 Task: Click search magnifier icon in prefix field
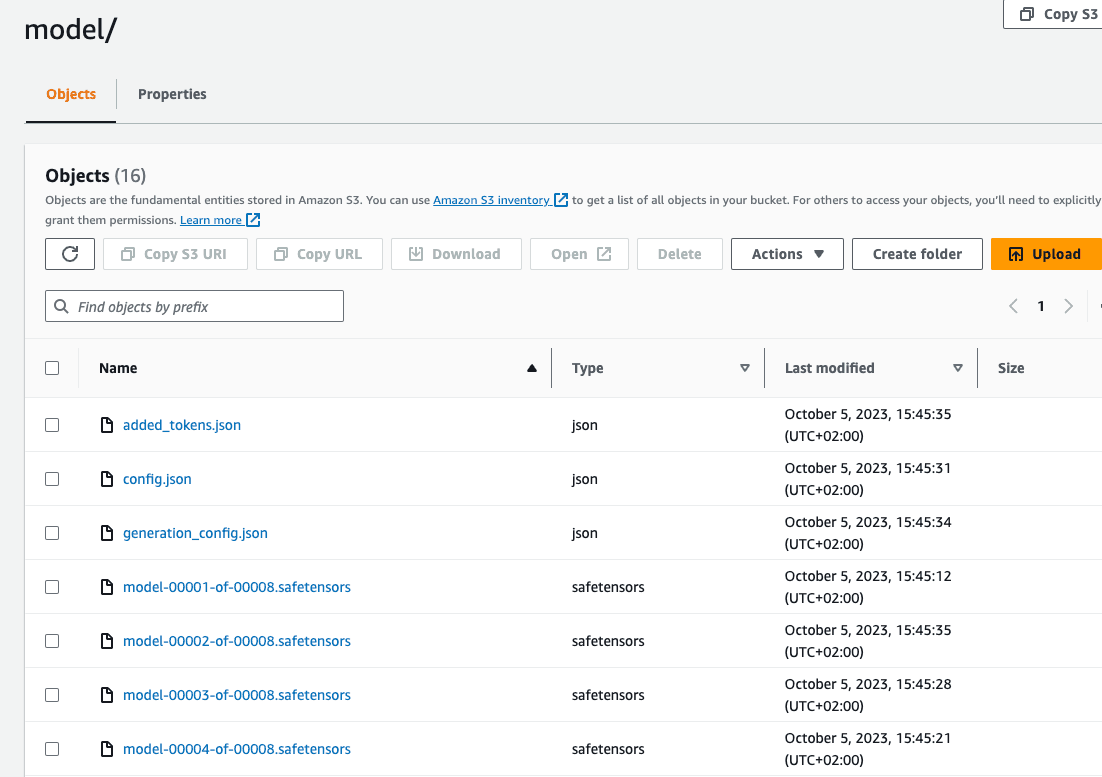(x=62, y=307)
